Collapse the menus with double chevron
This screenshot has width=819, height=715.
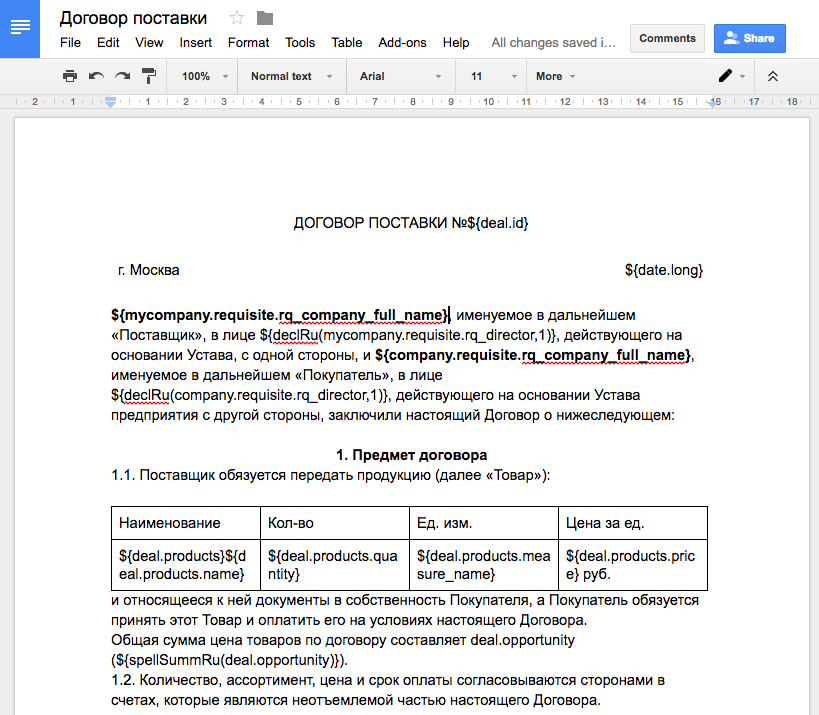(772, 76)
